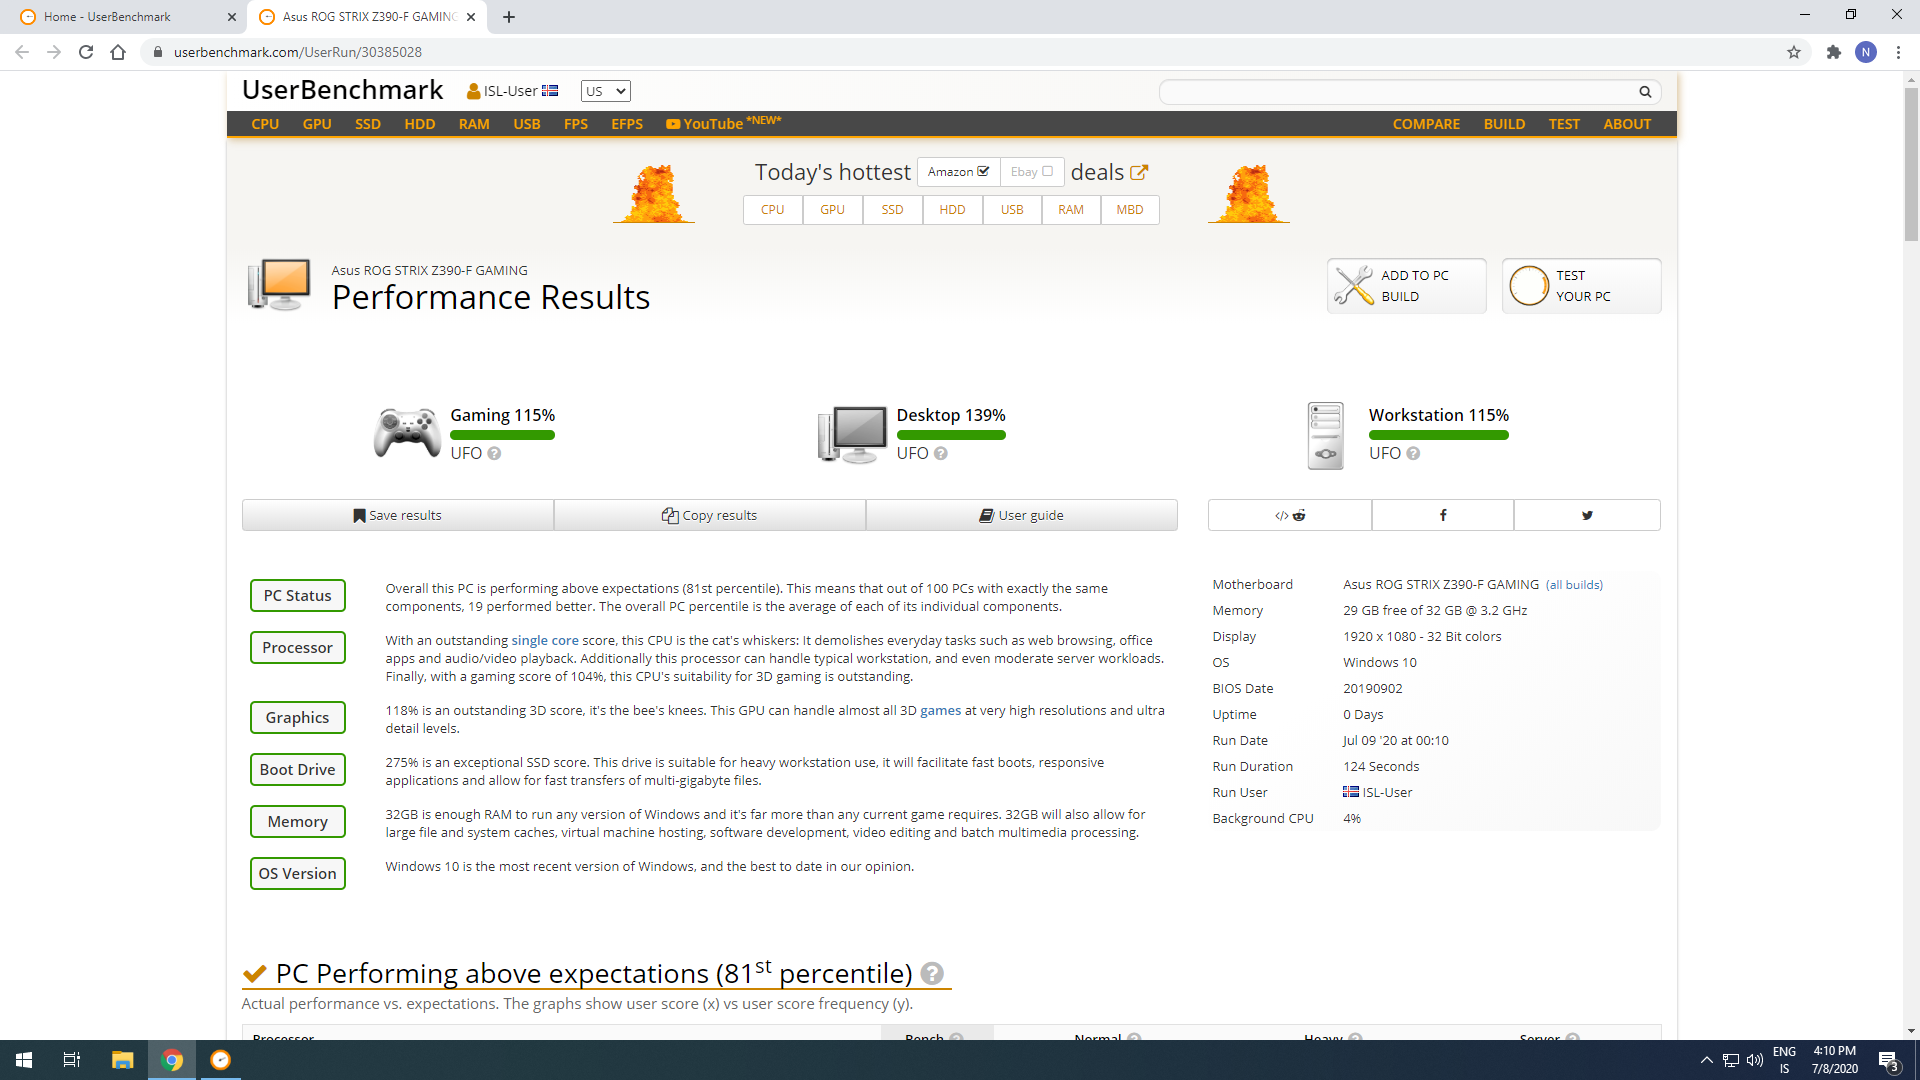
Task: Click the Desktop 139% green progress bar
Action: tap(950, 435)
